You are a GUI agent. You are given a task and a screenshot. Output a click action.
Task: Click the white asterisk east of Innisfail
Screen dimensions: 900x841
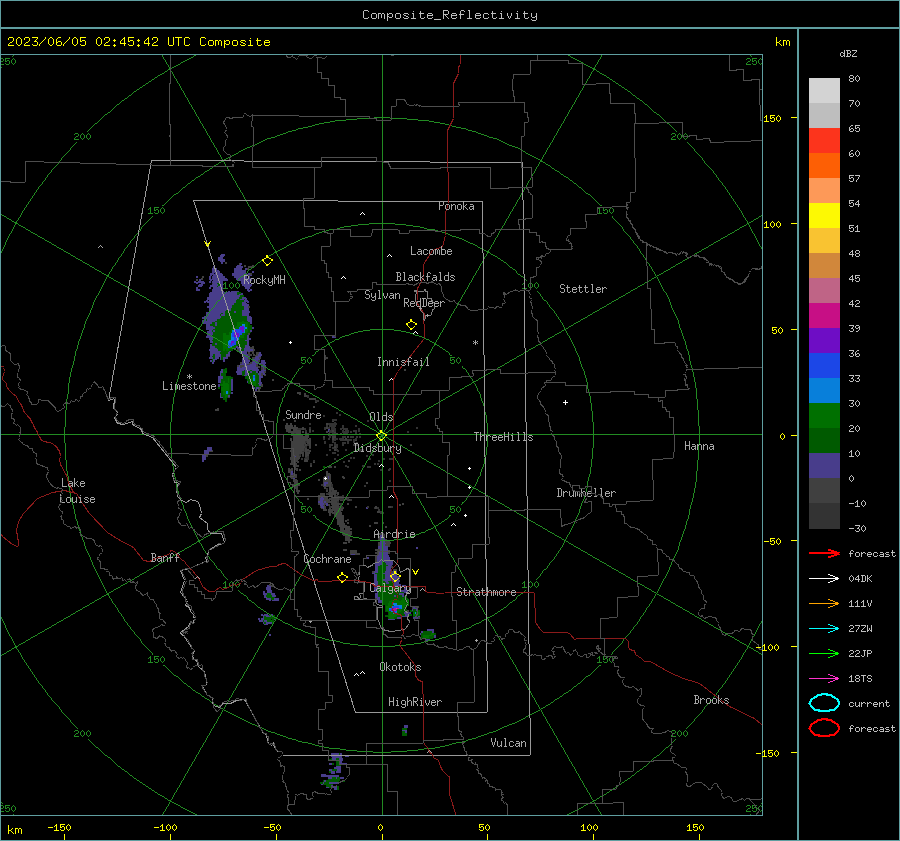(475, 343)
